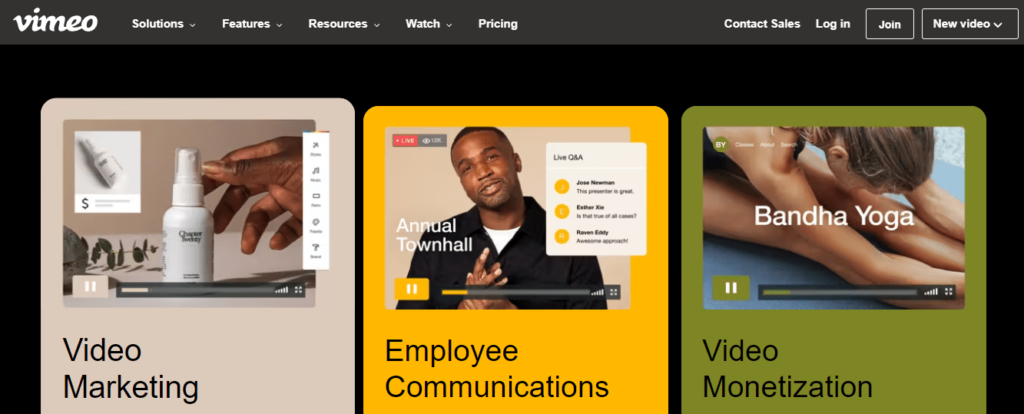The width and height of the screenshot is (1024, 414).
Task: Click volume bars in Bandha Yoga player
Action: [x=931, y=292]
